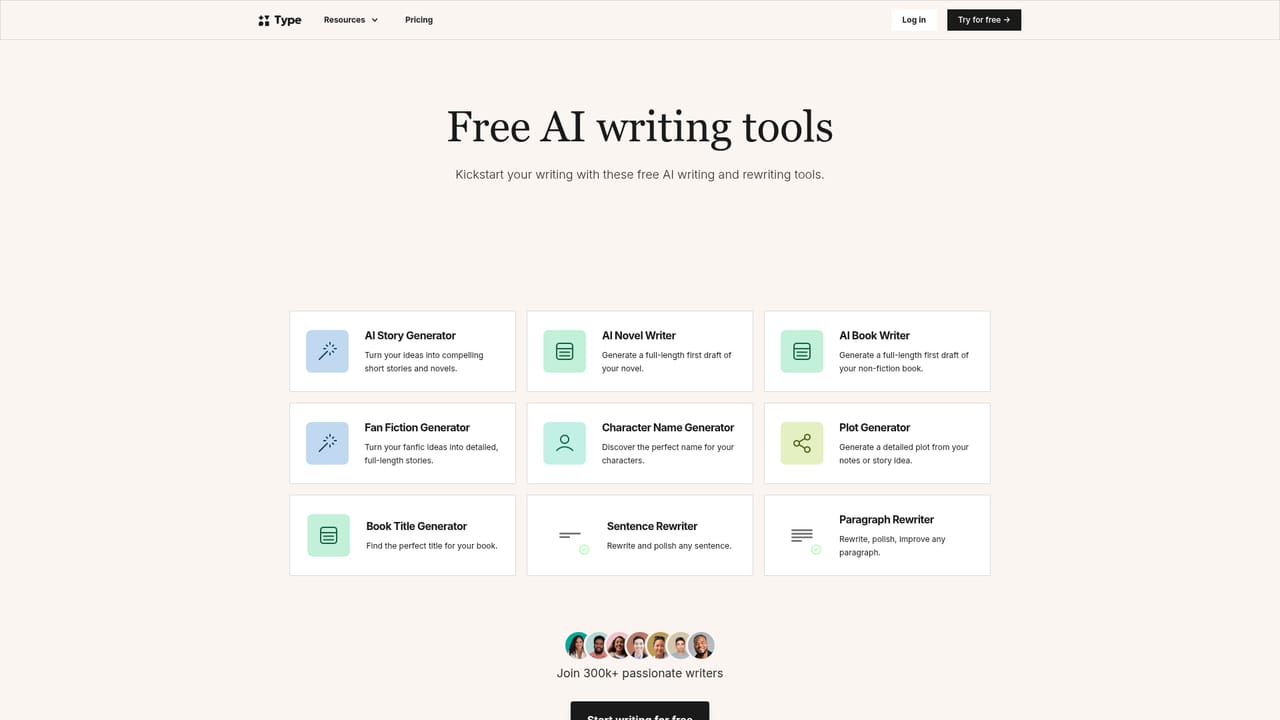Click 'Turn your fanfic ideas' description text

tap(432, 454)
